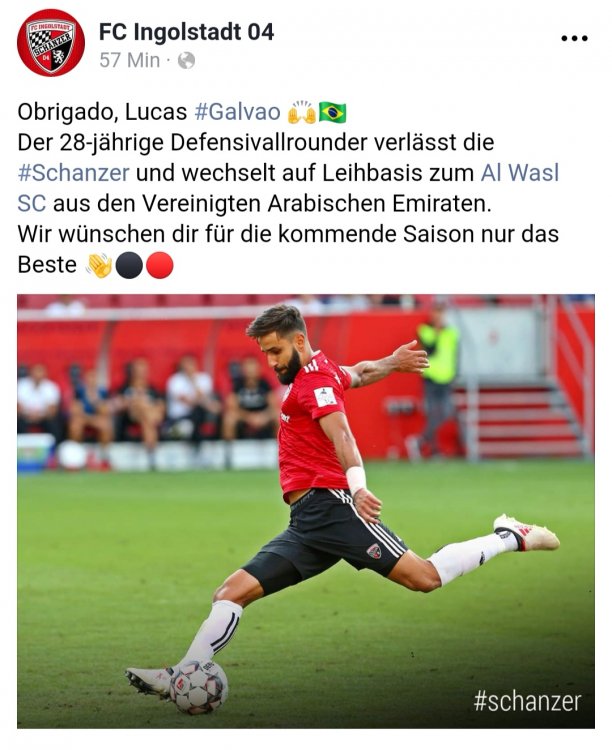Click the raised hands emoji

[301, 112]
